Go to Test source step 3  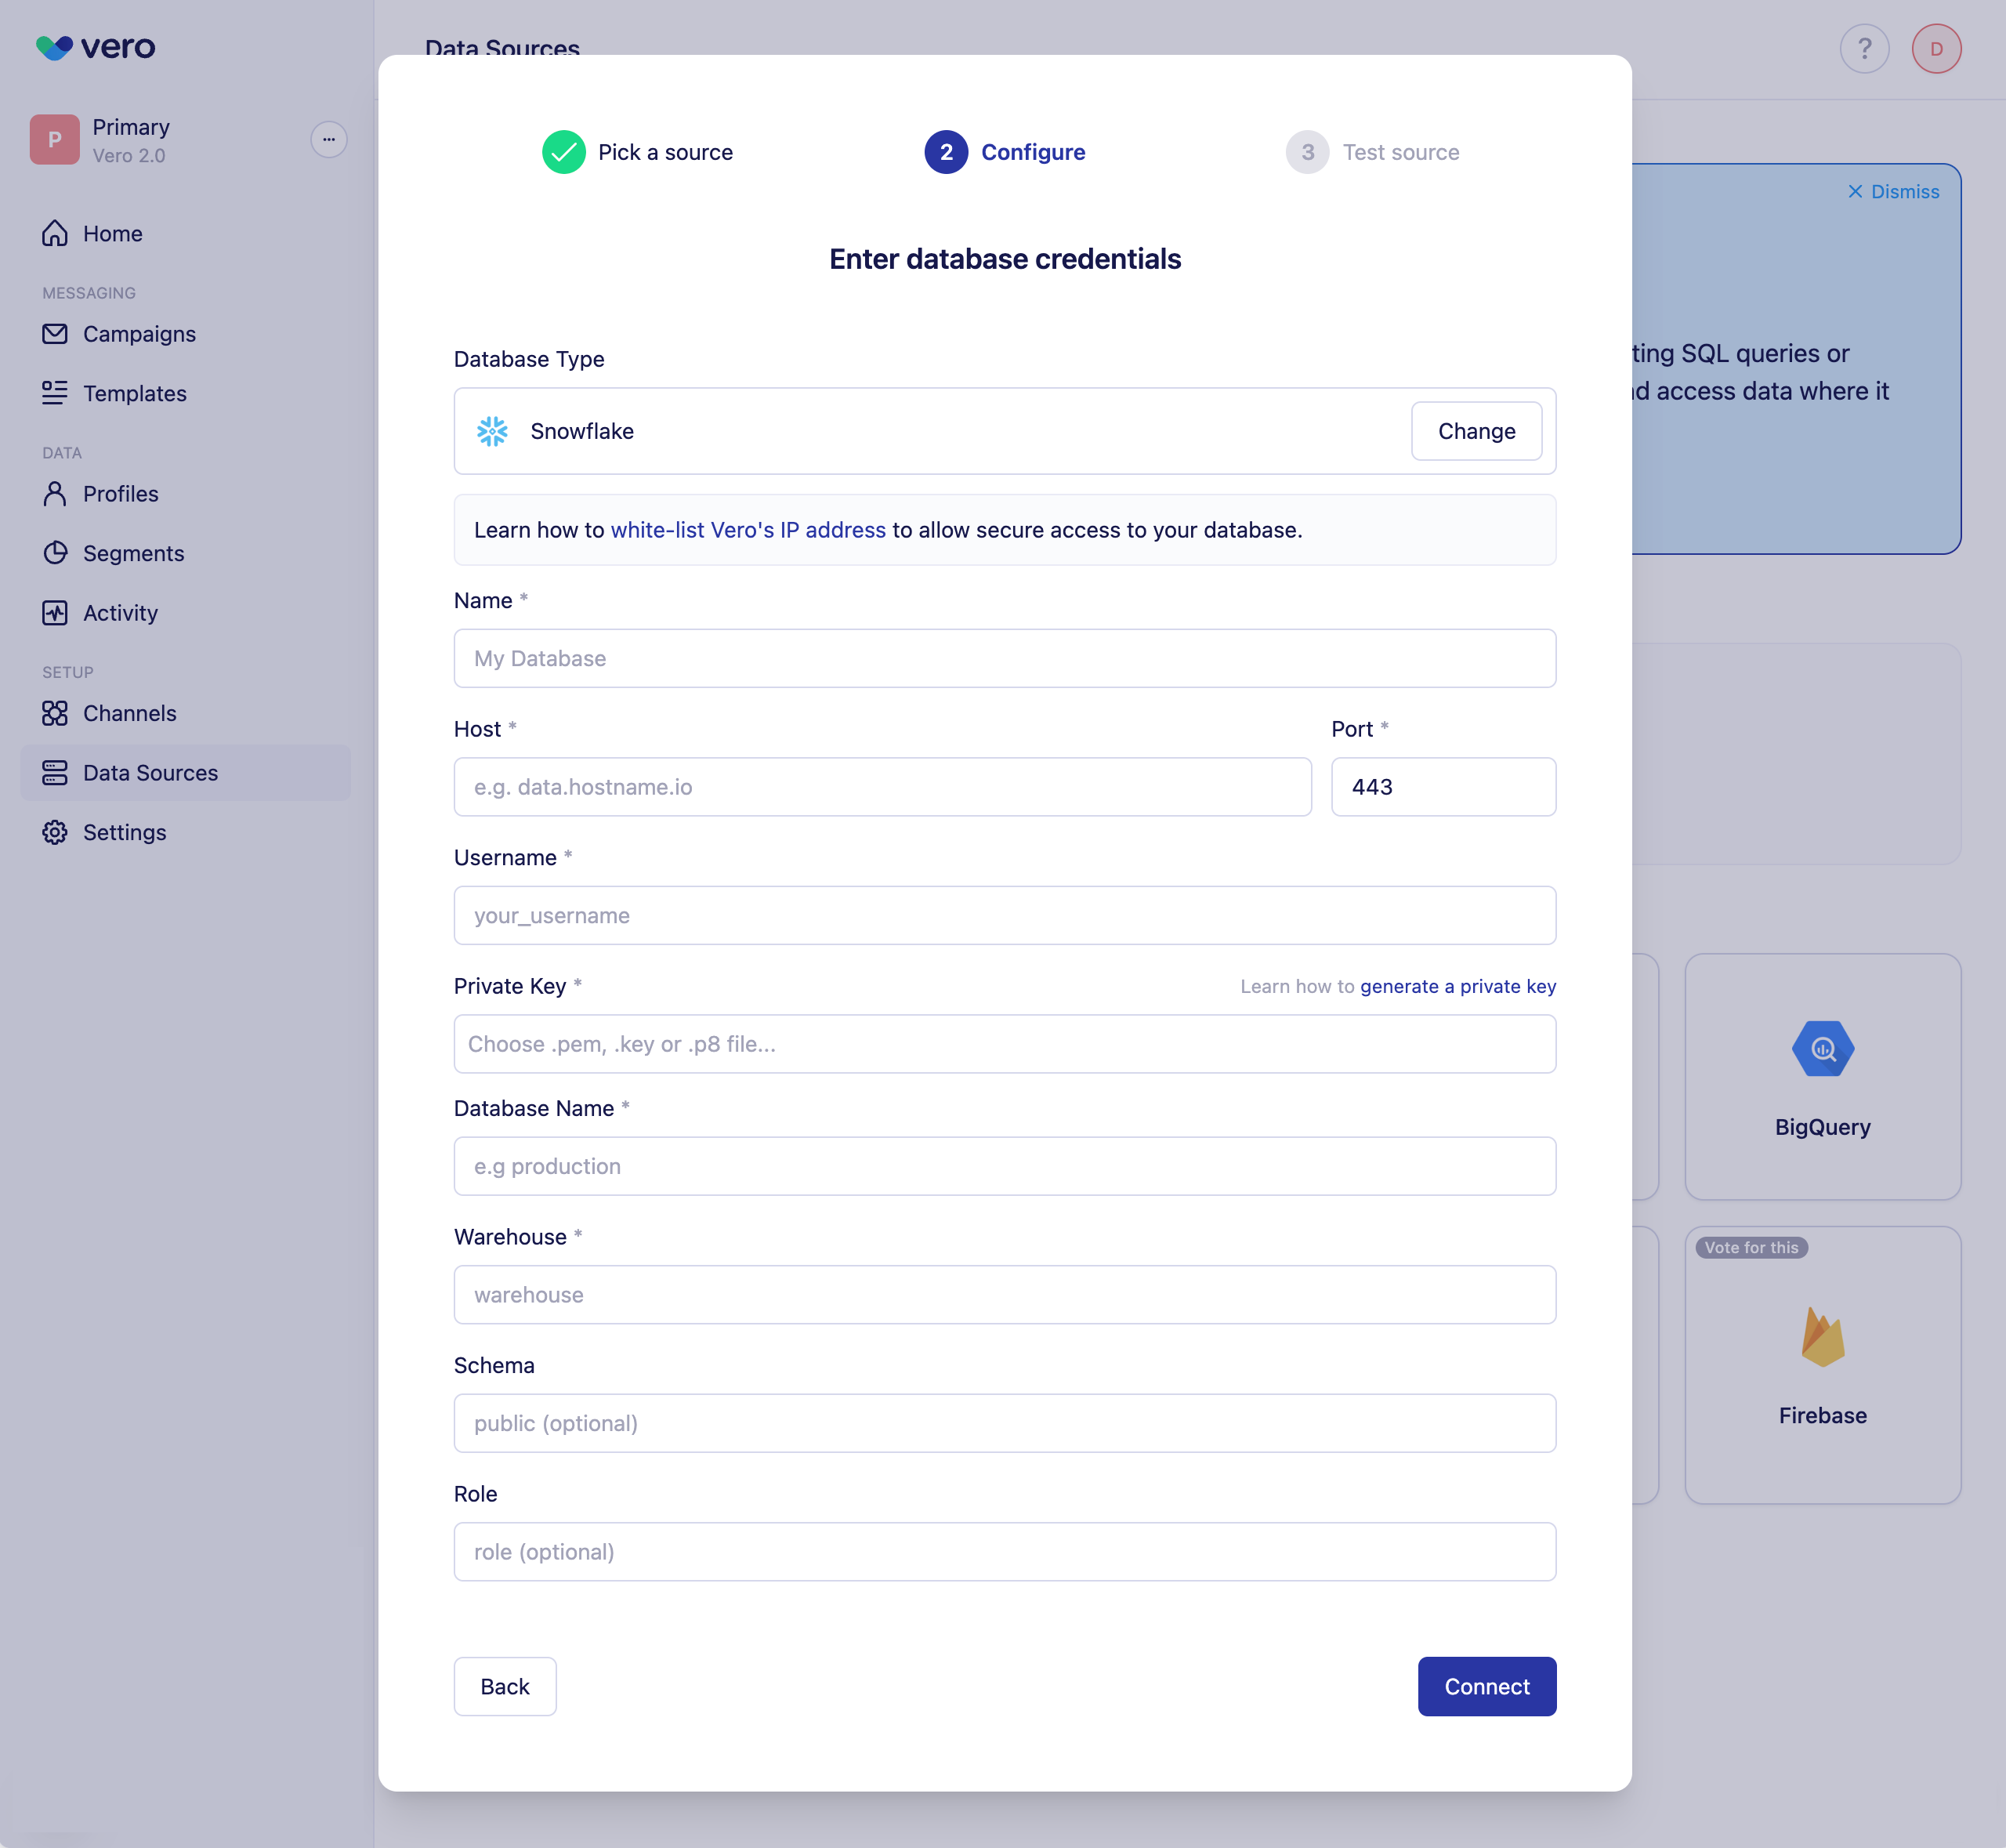pos(1307,152)
